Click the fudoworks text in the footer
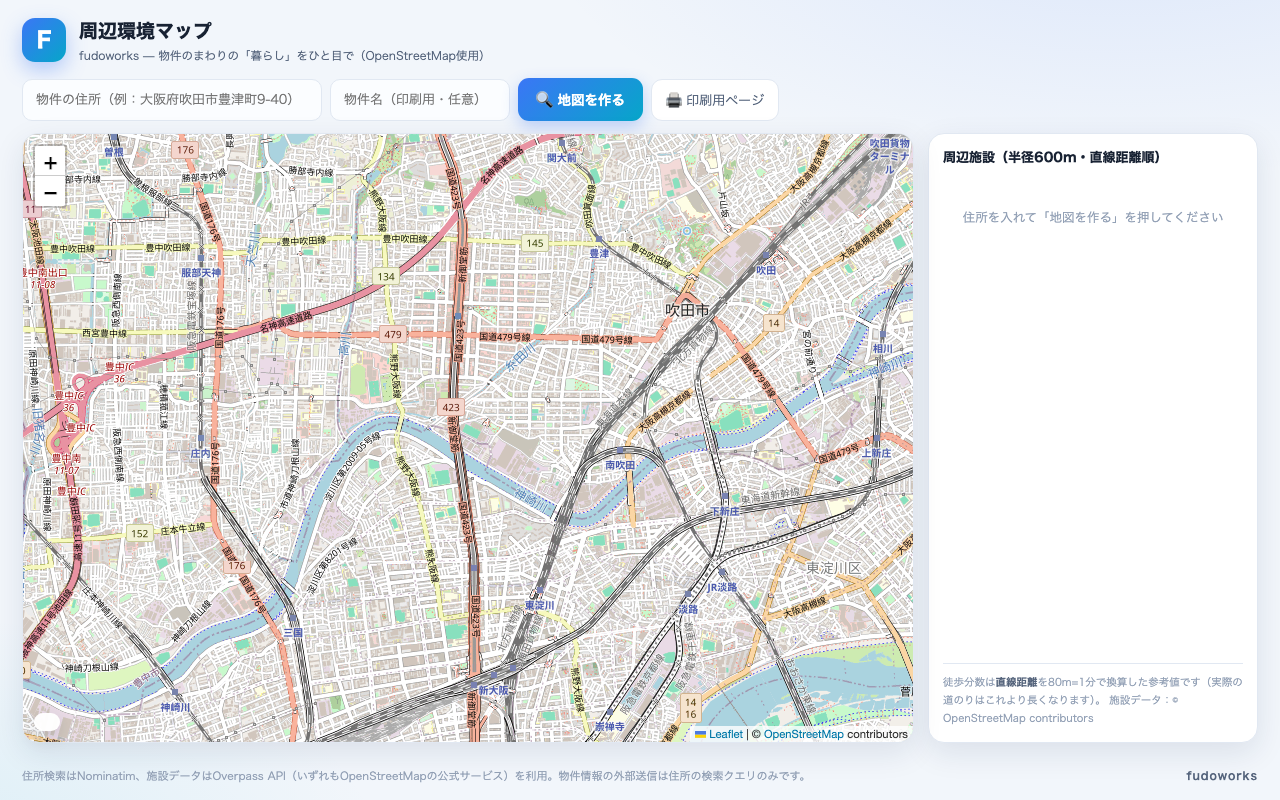1280x800 pixels. pos(1221,775)
